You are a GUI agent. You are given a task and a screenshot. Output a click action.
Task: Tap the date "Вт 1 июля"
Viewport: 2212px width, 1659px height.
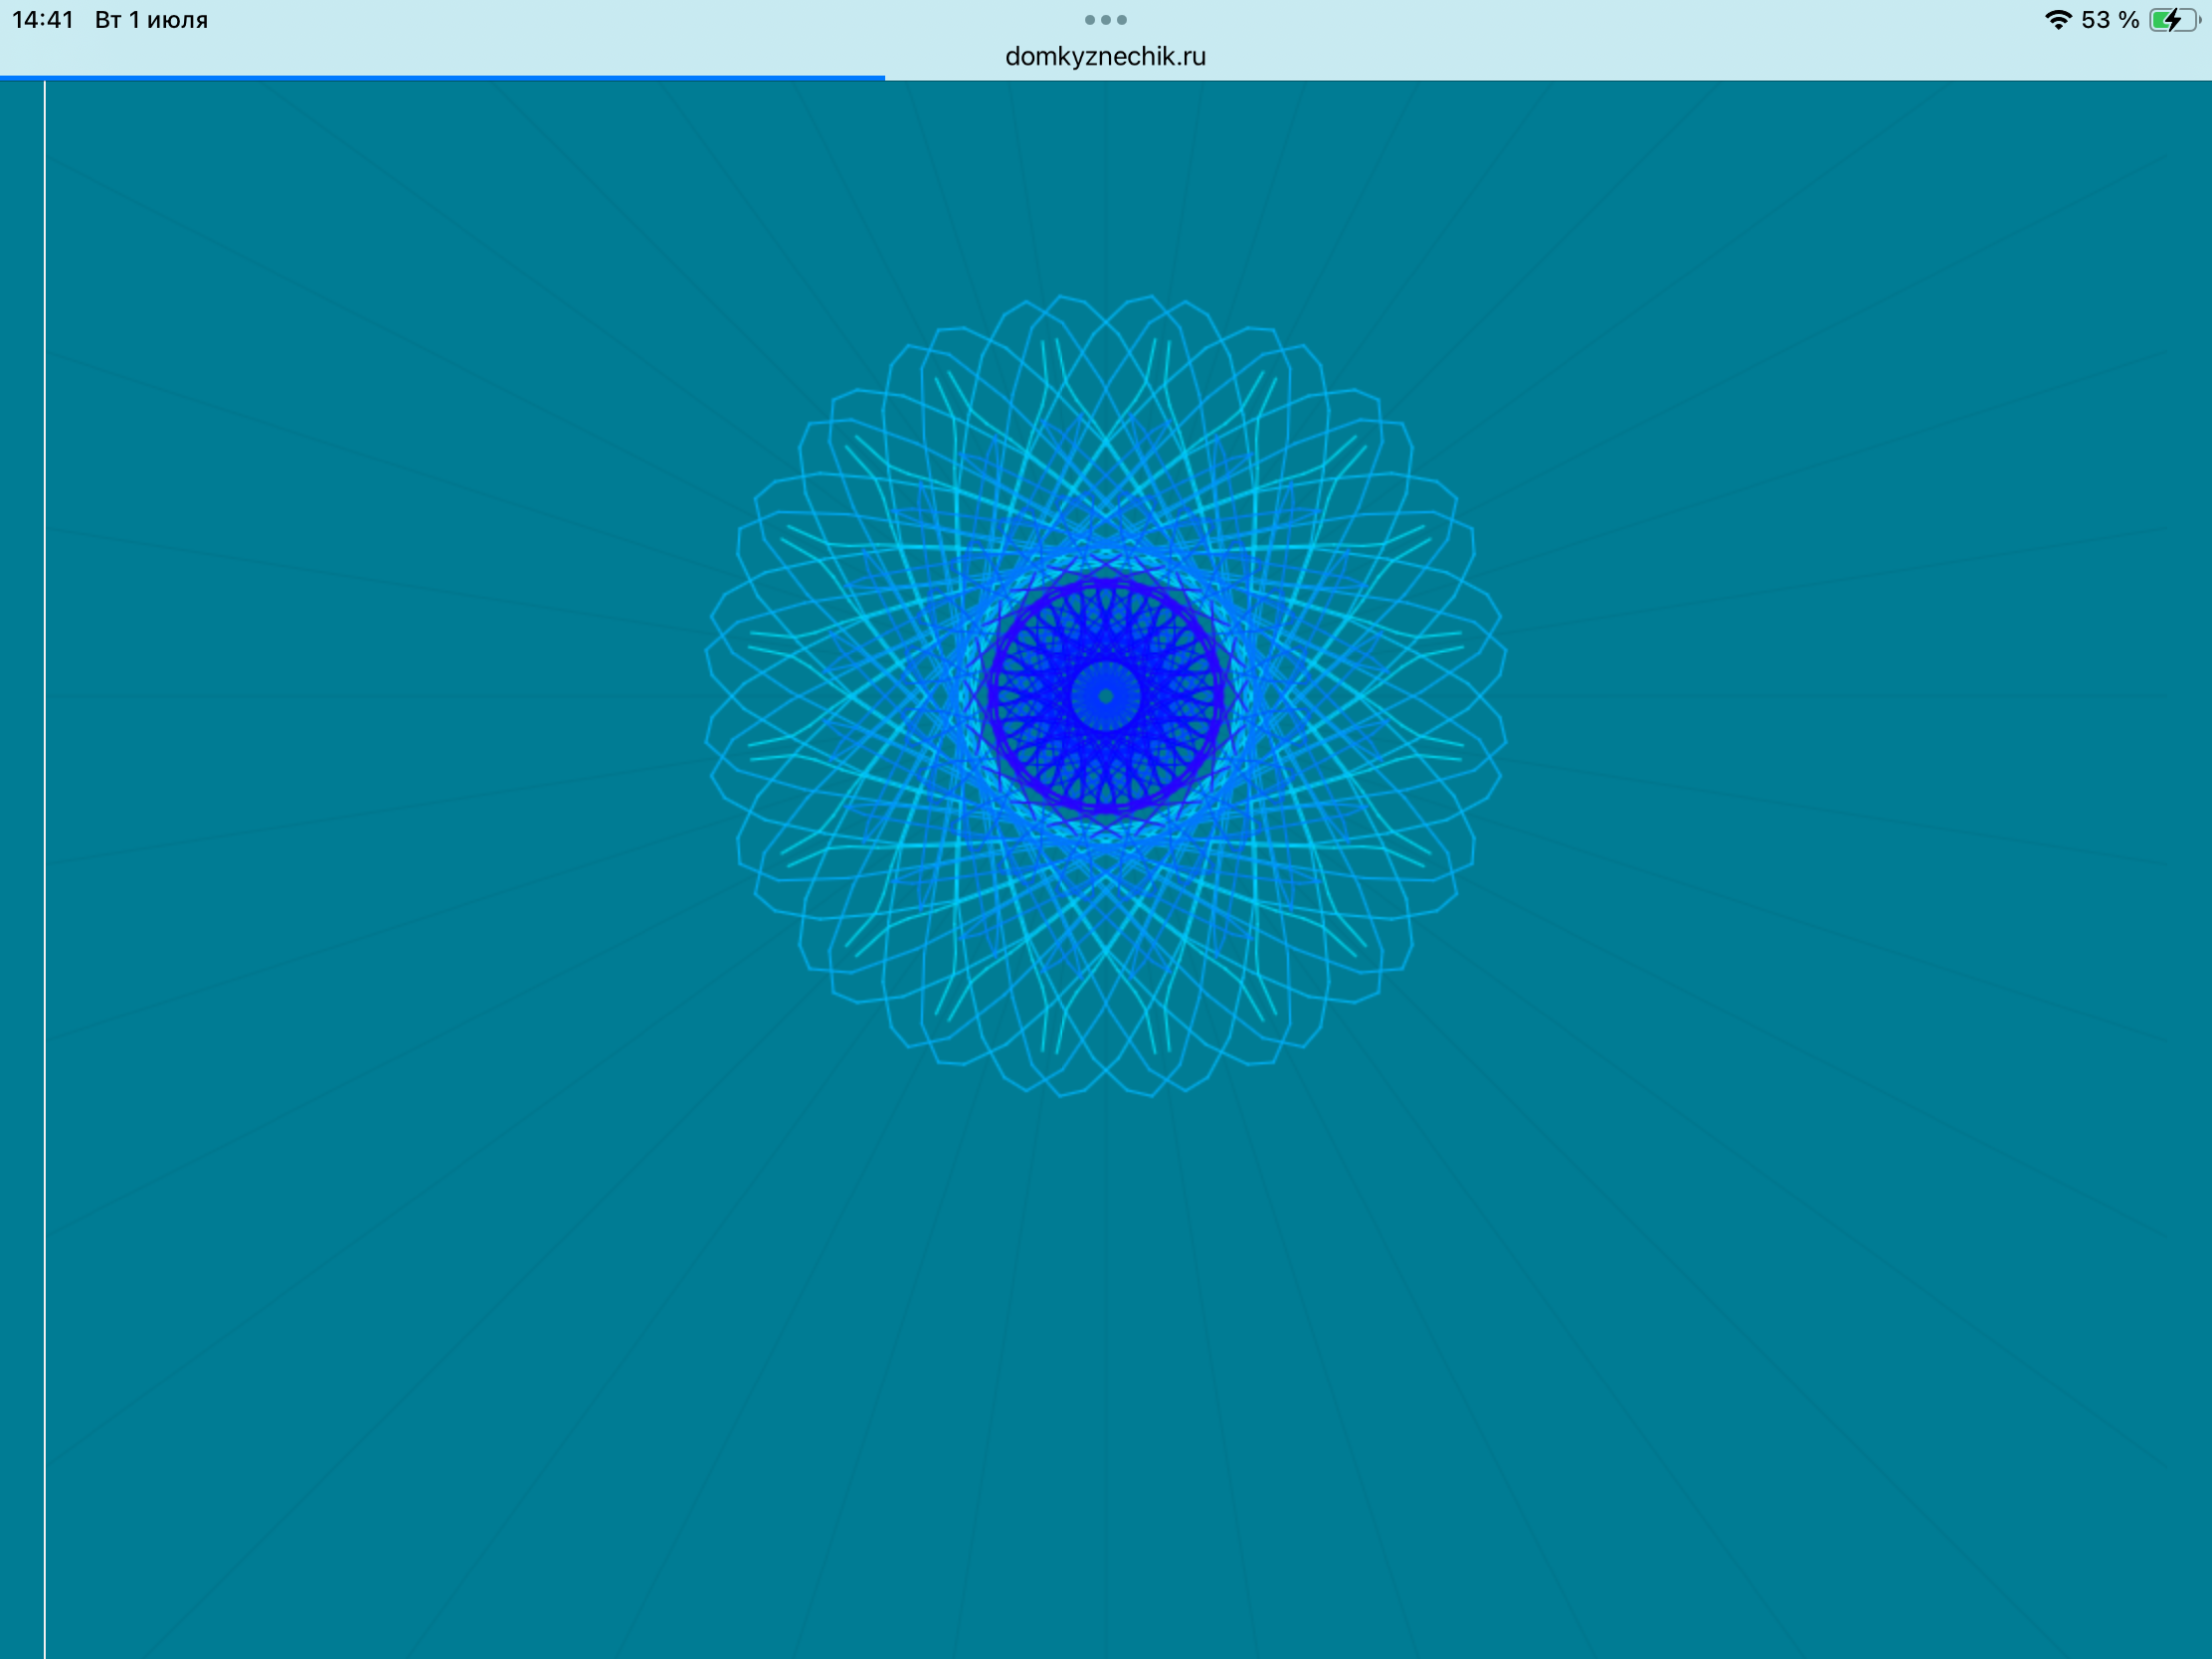pos(151,20)
